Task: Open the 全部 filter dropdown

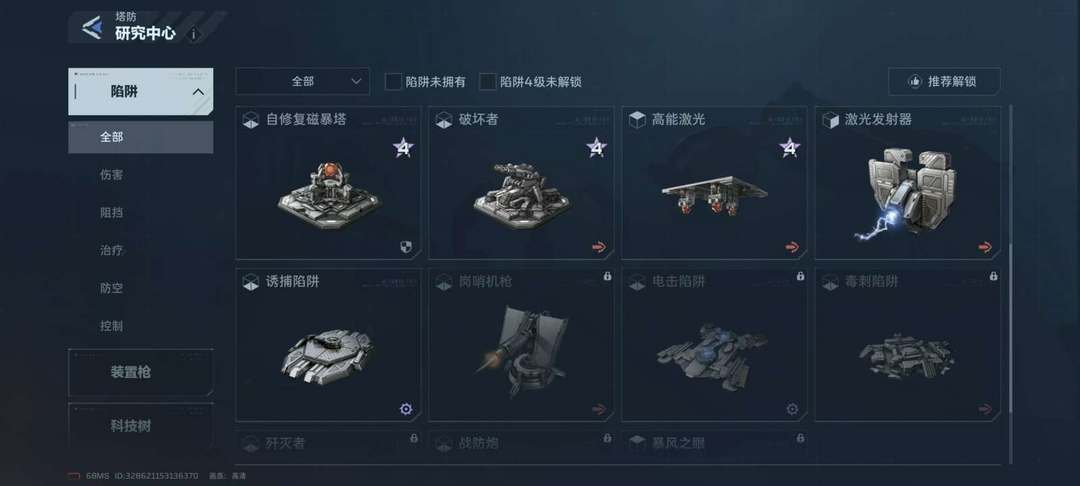Action: pyautogui.click(x=302, y=81)
